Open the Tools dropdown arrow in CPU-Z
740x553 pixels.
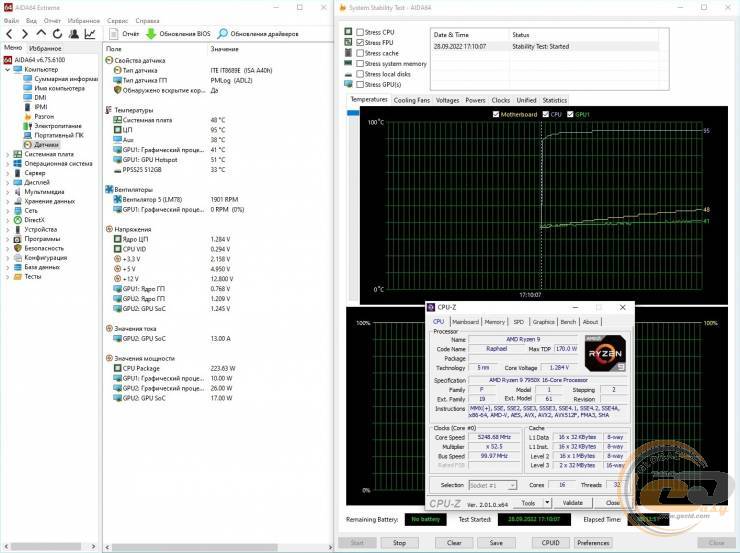point(547,503)
